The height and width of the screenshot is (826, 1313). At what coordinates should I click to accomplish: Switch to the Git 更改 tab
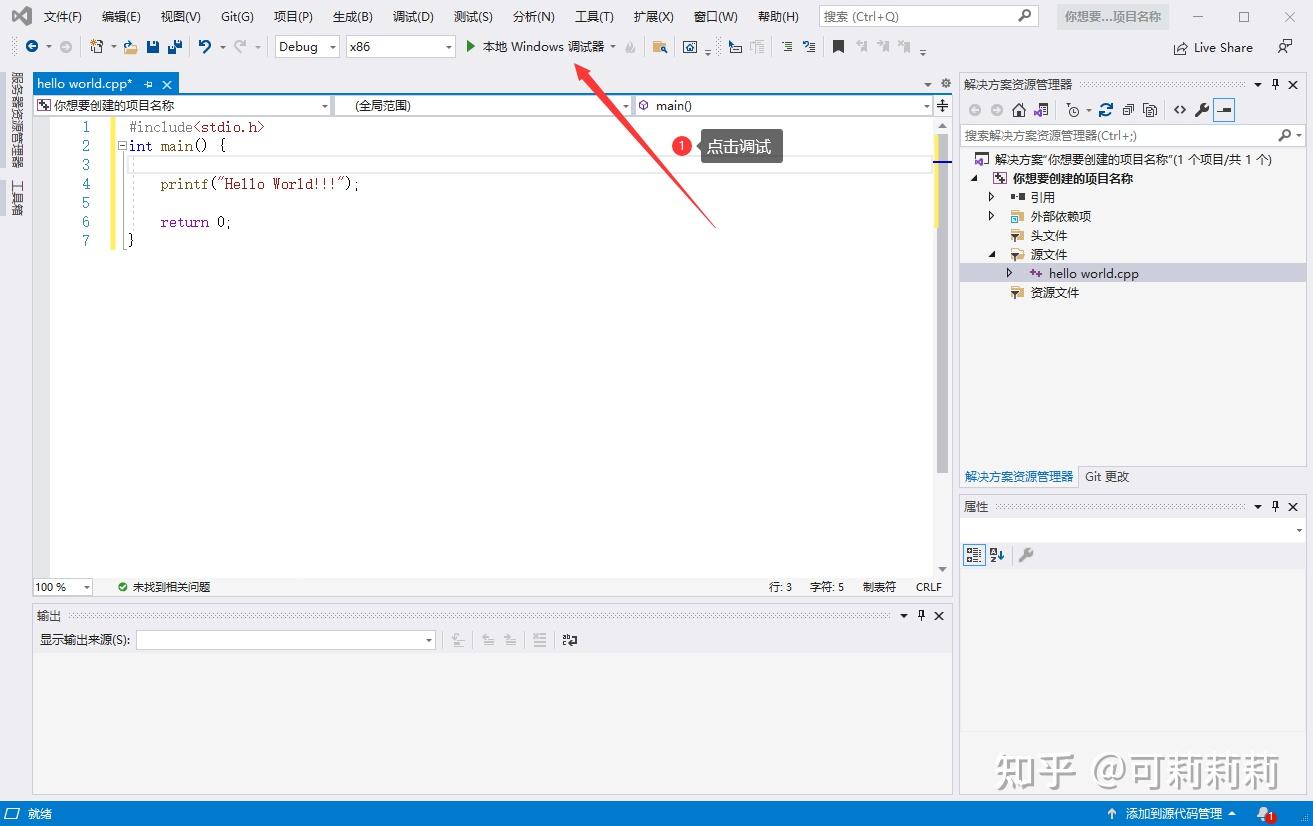(x=1106, y=476)
